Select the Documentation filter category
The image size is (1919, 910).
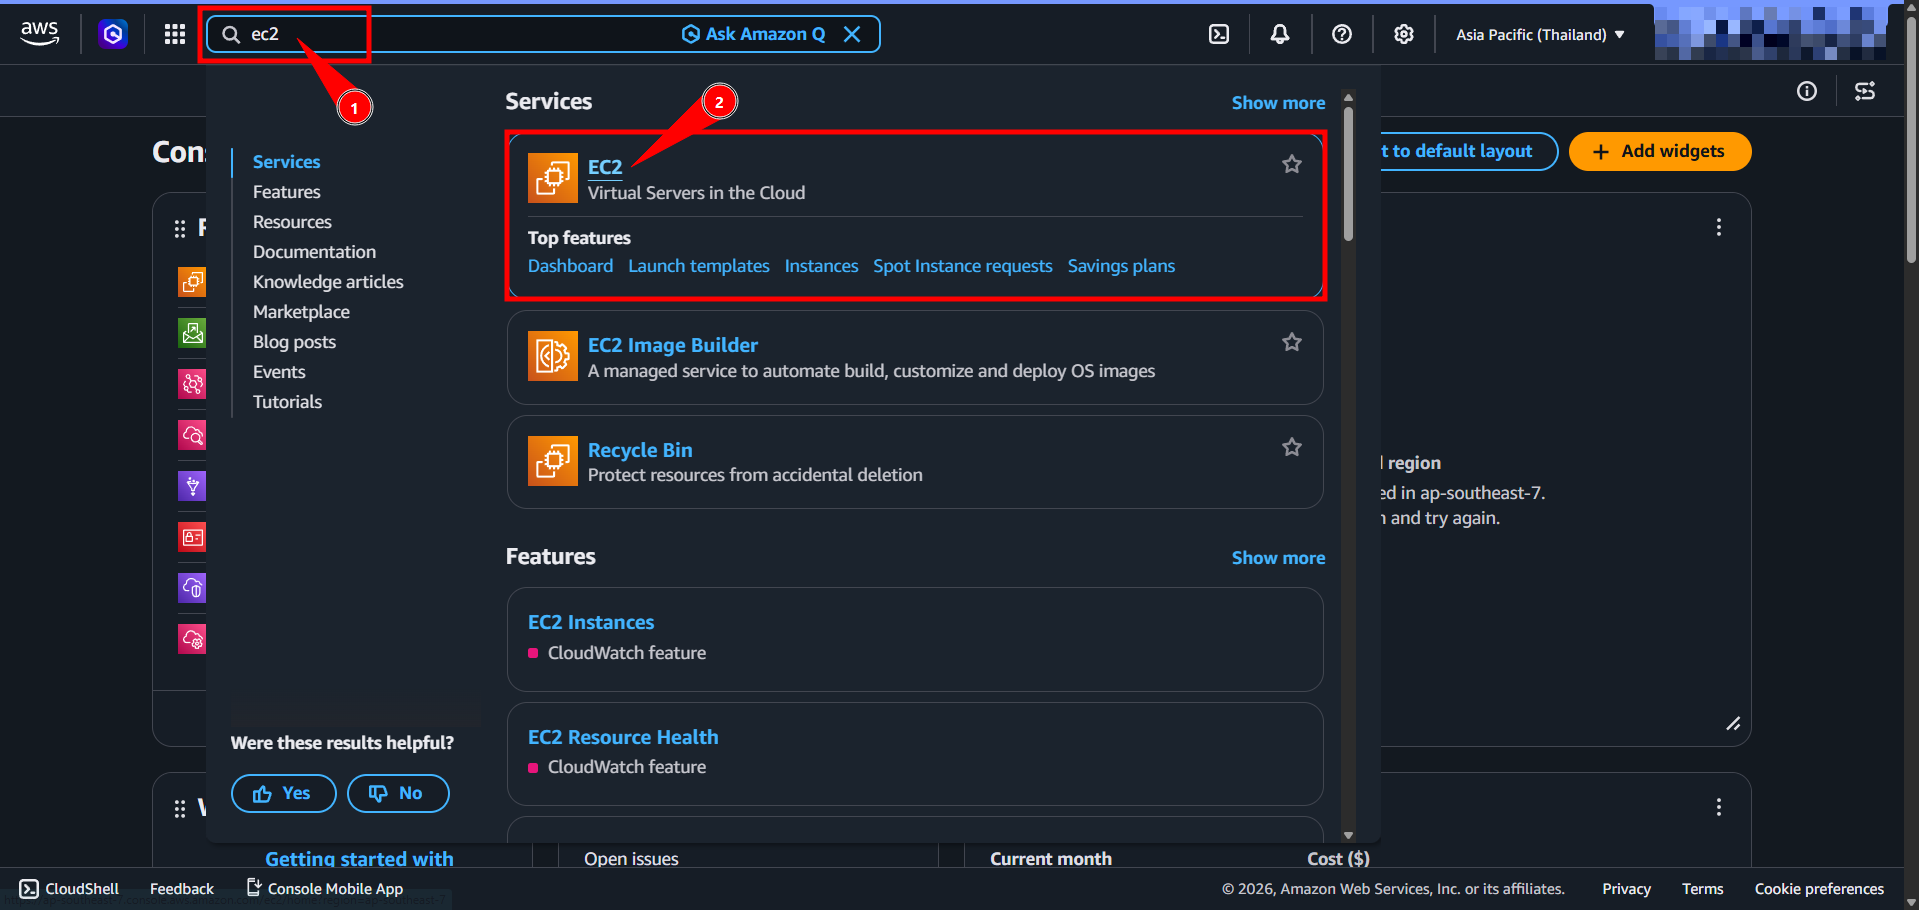[x=314, y=252]
